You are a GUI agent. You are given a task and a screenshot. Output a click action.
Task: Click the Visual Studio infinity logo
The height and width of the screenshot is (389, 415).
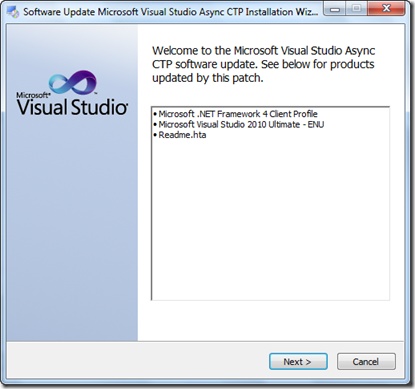point(73,82)
